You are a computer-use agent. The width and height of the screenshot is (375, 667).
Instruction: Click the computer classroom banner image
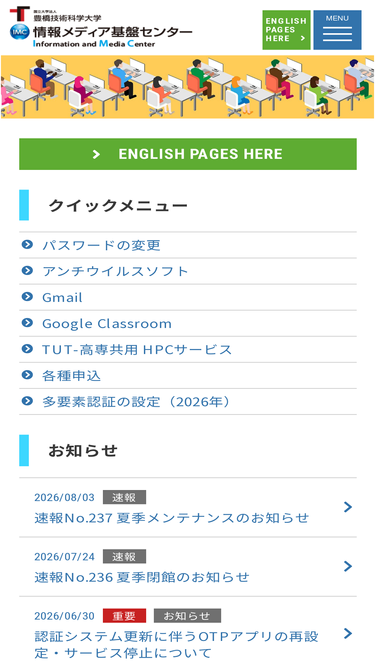(x=188, y=87)
